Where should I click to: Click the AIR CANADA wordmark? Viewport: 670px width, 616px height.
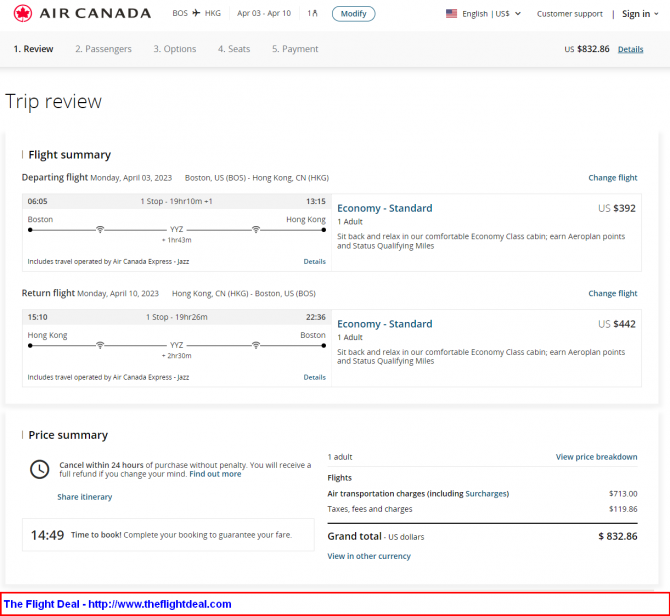[95, 14]
